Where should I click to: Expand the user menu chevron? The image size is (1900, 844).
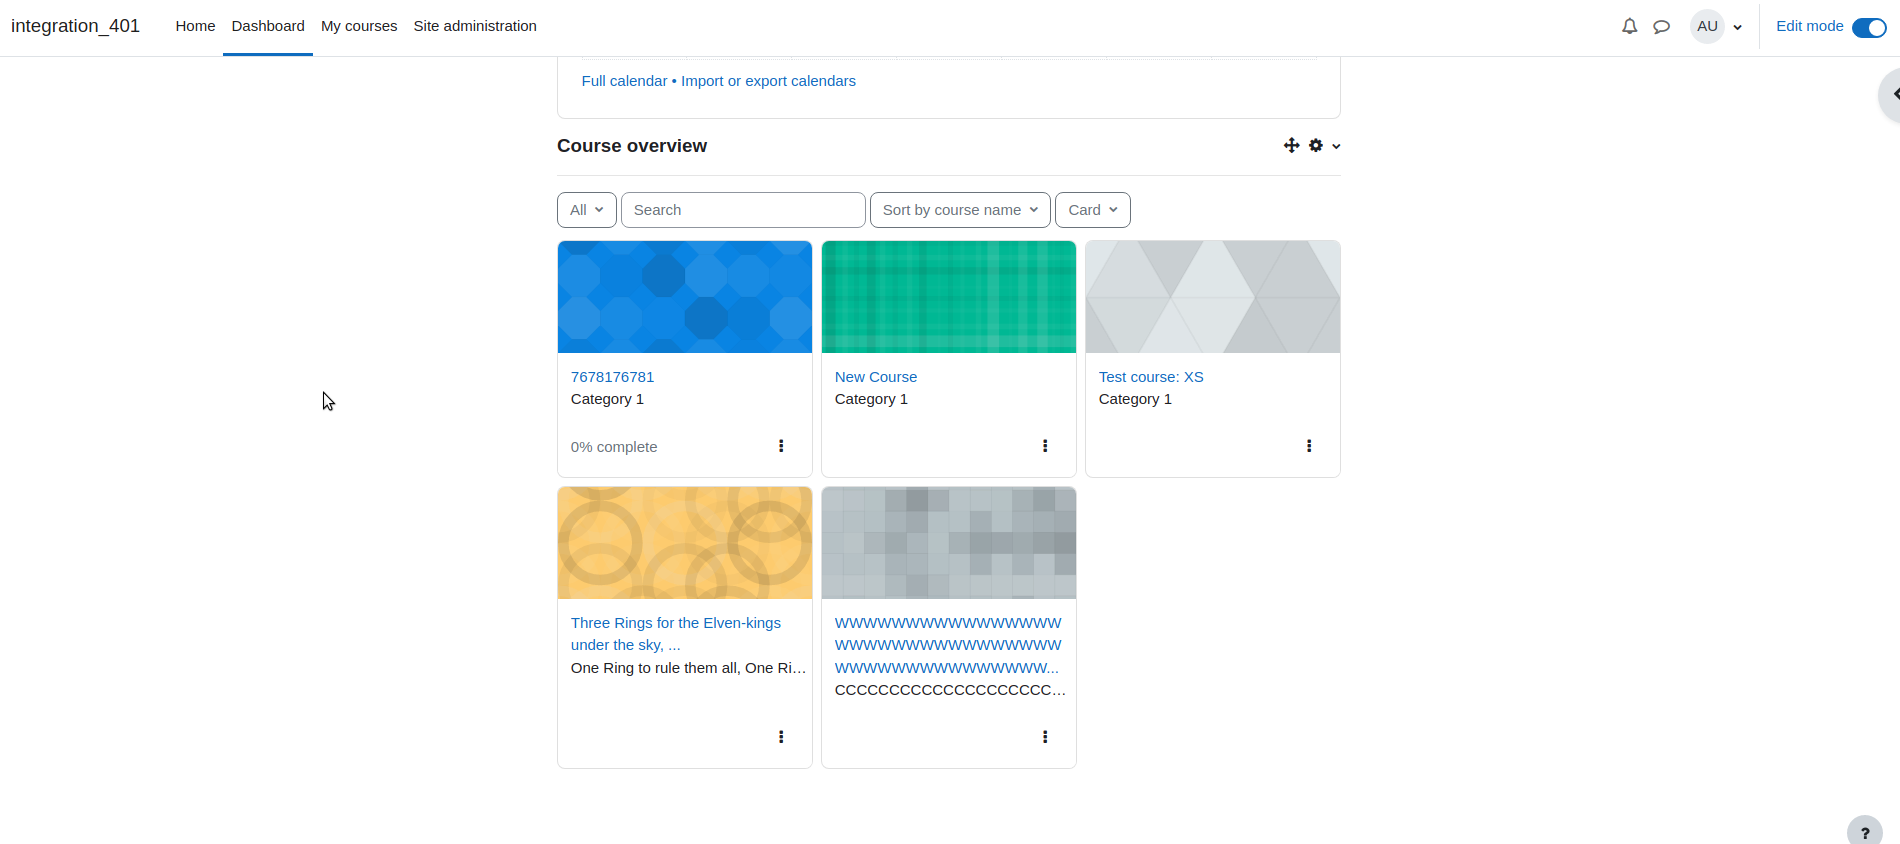tap(1738, 27)
